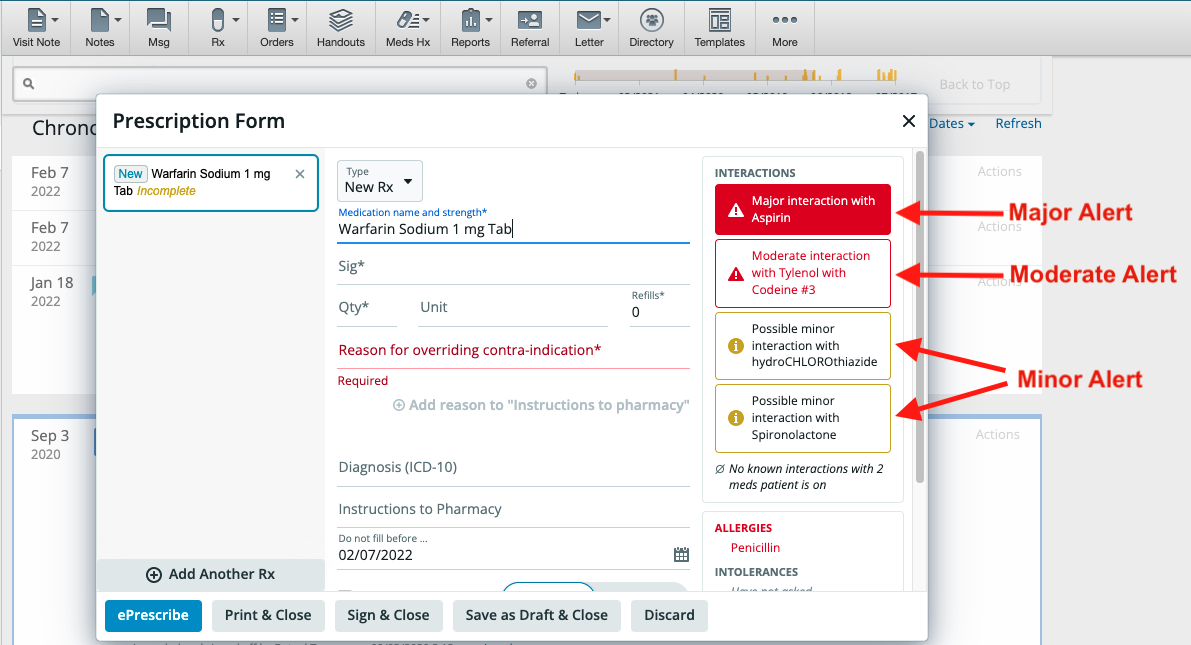This screenshot has width=1191, height=645.
Task: Click the Spironolactone info icon
Action: coord(735,418)
